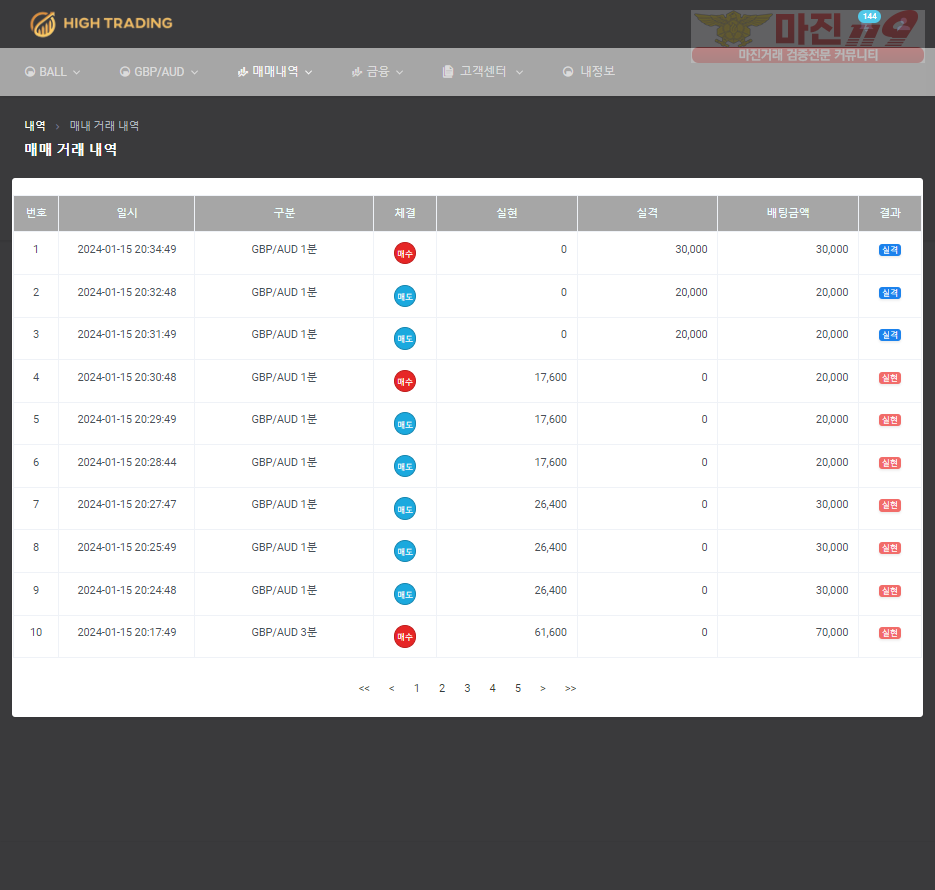Image resolution: width=935 pixels, height=890 pixels.
Task: Click the red 매수 badge in row 10
Action: click(x=405, y=637)
